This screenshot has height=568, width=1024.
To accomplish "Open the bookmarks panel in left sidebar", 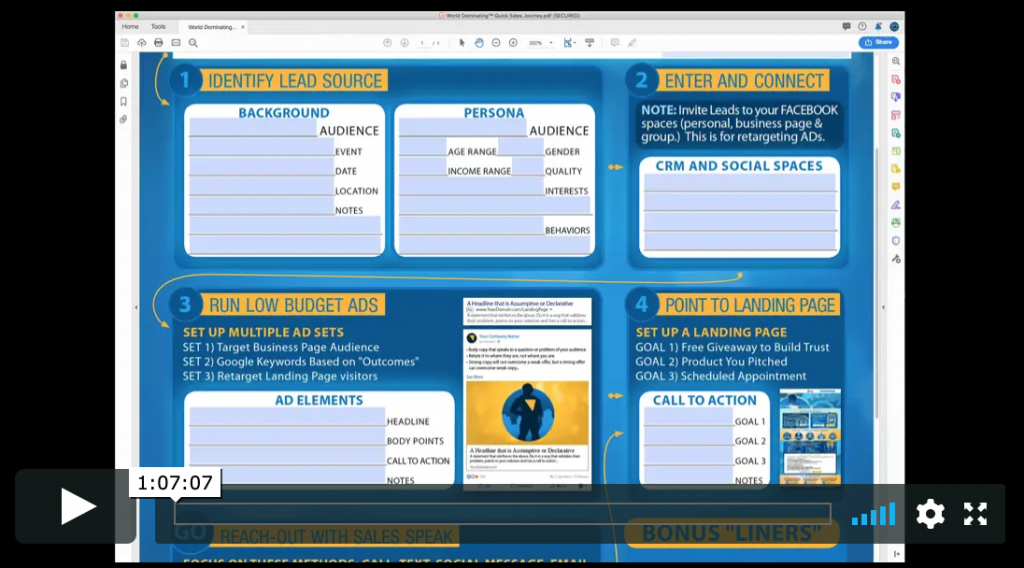I will (123, 101).
